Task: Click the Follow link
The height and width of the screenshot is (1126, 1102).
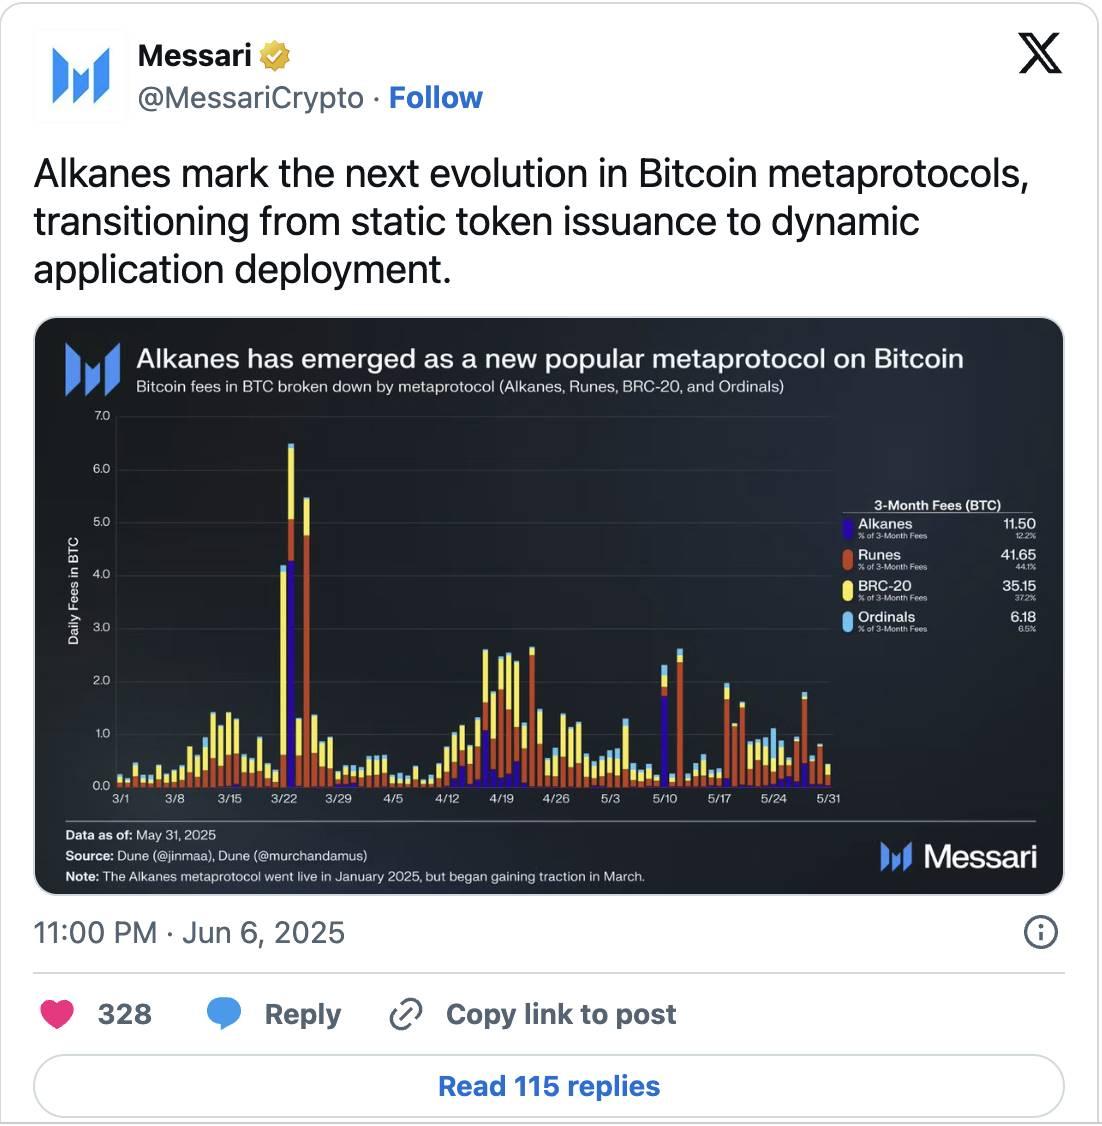Action: coord(435,98)
